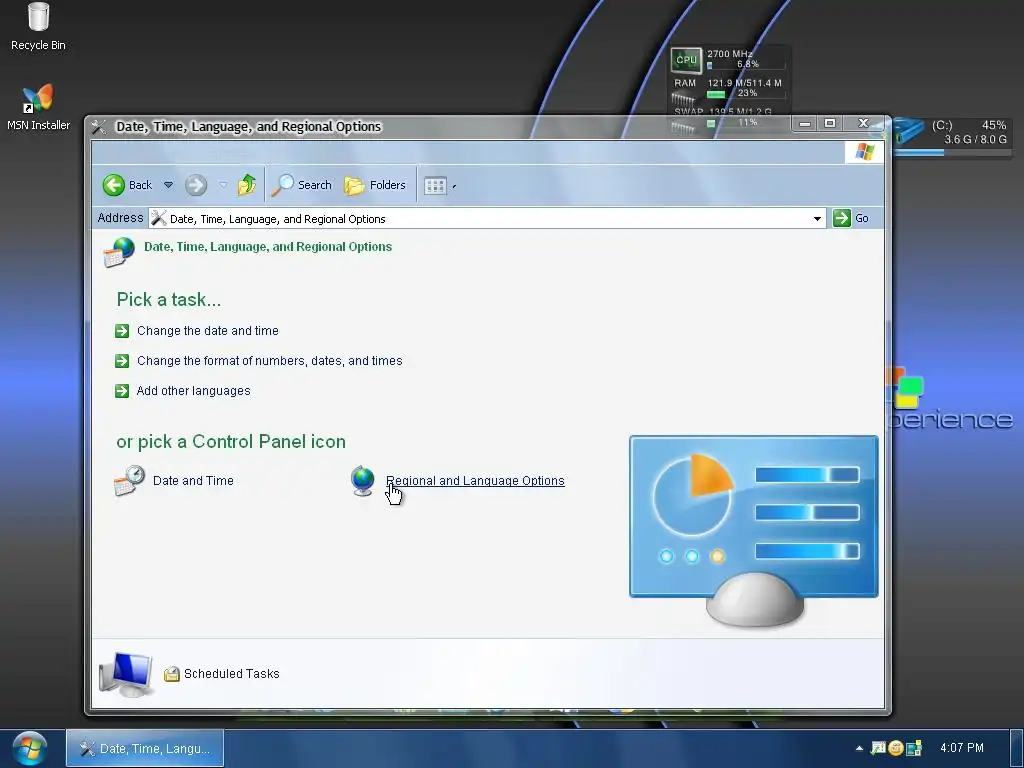The height and width of the screenshot is (768, 1024).
Task: Open the Forward history dropdown arrow
Action: coord(223,185)
